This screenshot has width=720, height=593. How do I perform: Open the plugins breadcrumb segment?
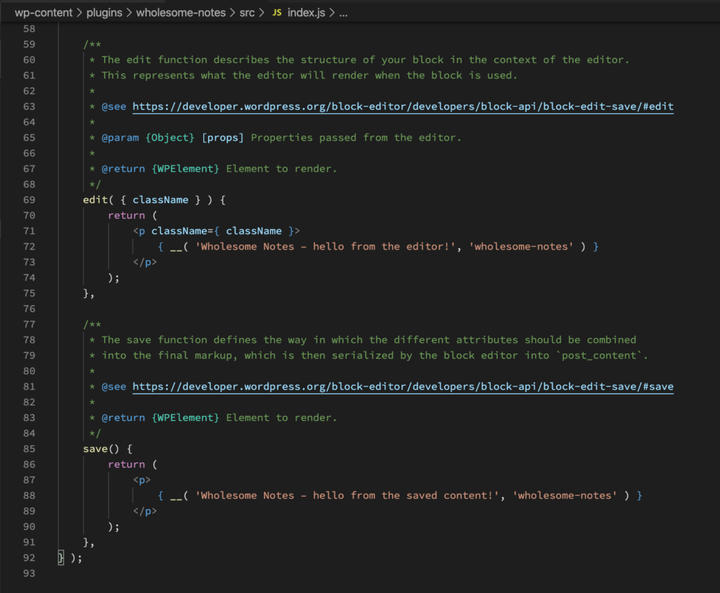click(104, 13)
